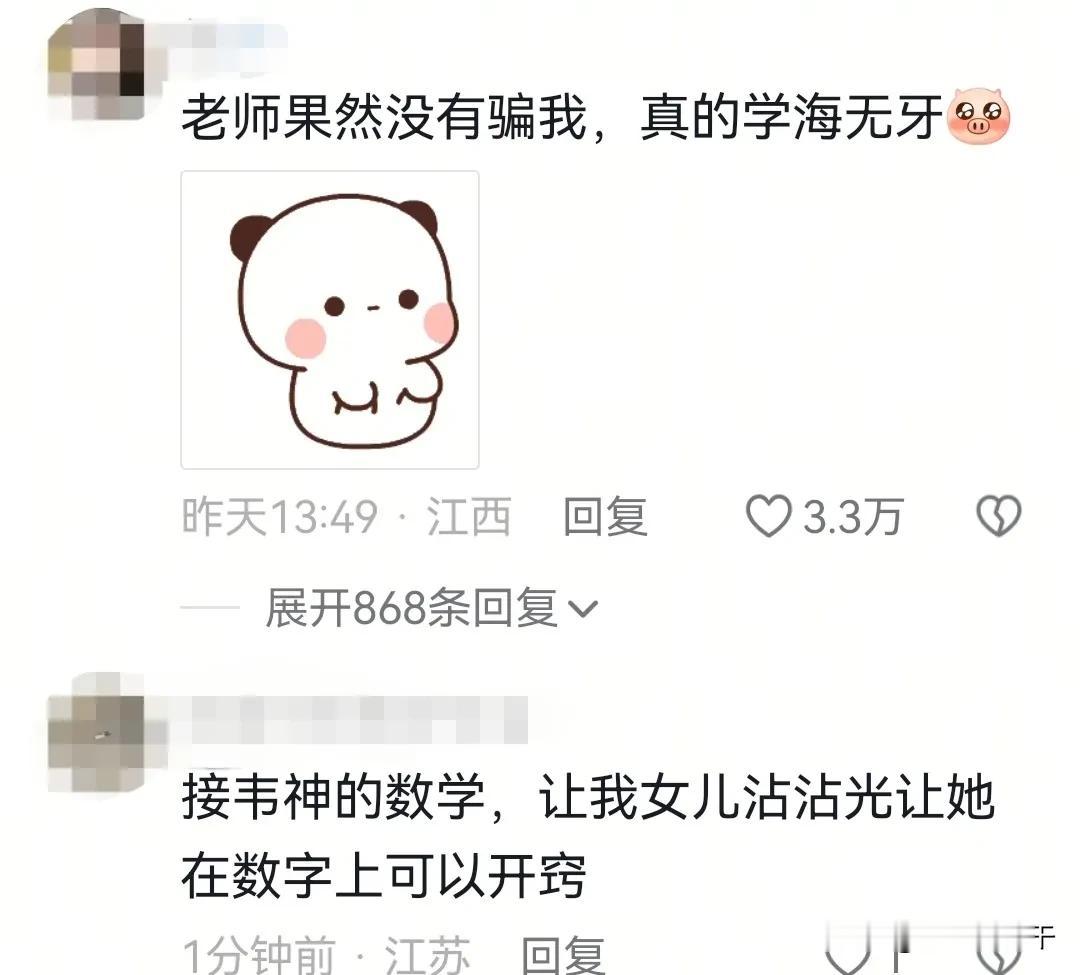Click the 1分钟前 timestamp
The image size is (1080, 975).
[259, 956]
